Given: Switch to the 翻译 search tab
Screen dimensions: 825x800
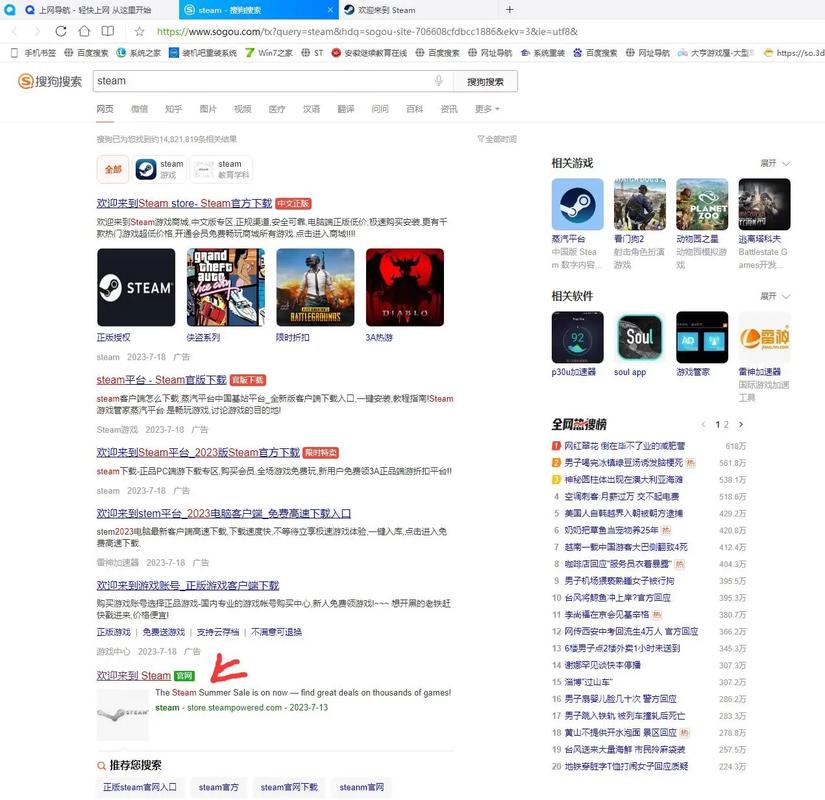Looking at the screenshot, I should click(346, 109).
